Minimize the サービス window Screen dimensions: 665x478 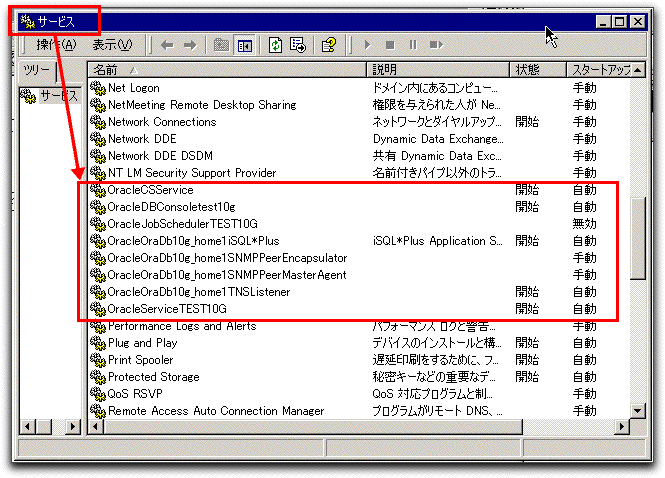click(603, 21)
